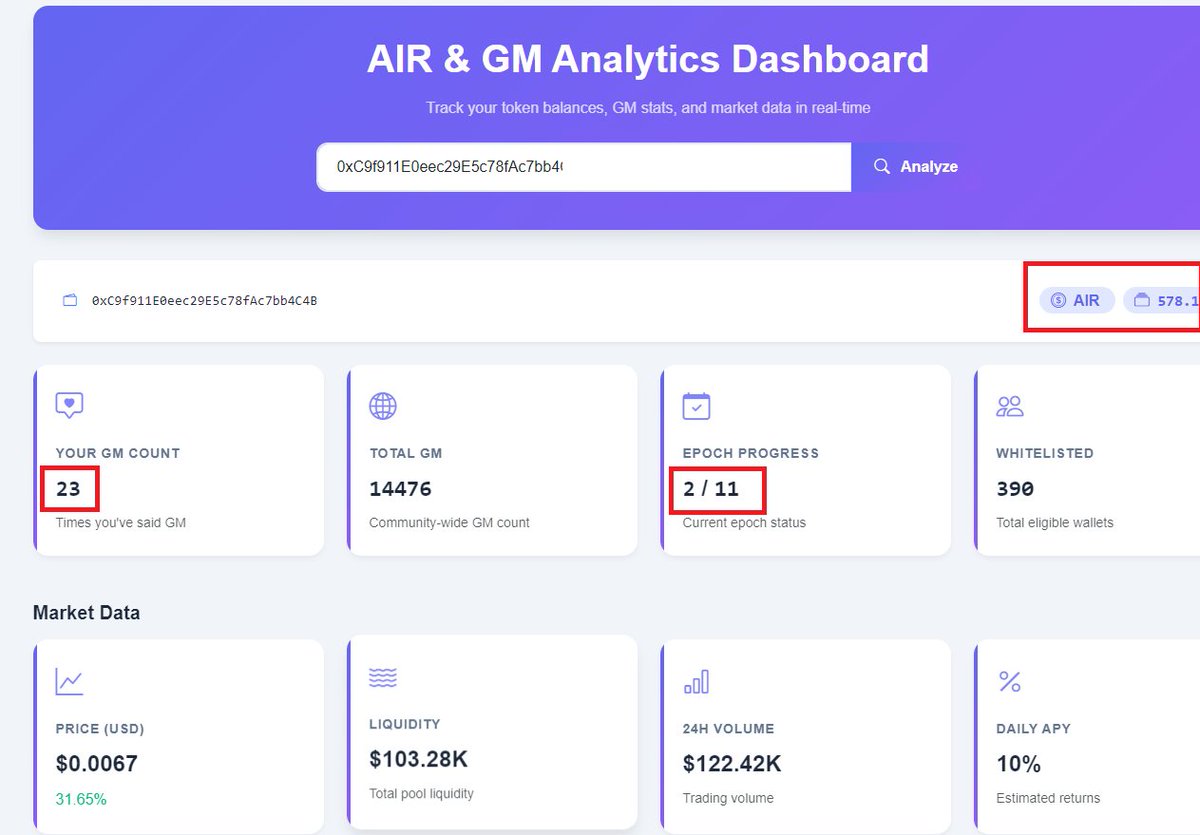Screen dimensions: 1200x835
Task: Click the DAILY APY label
Action: point(1034,729)
